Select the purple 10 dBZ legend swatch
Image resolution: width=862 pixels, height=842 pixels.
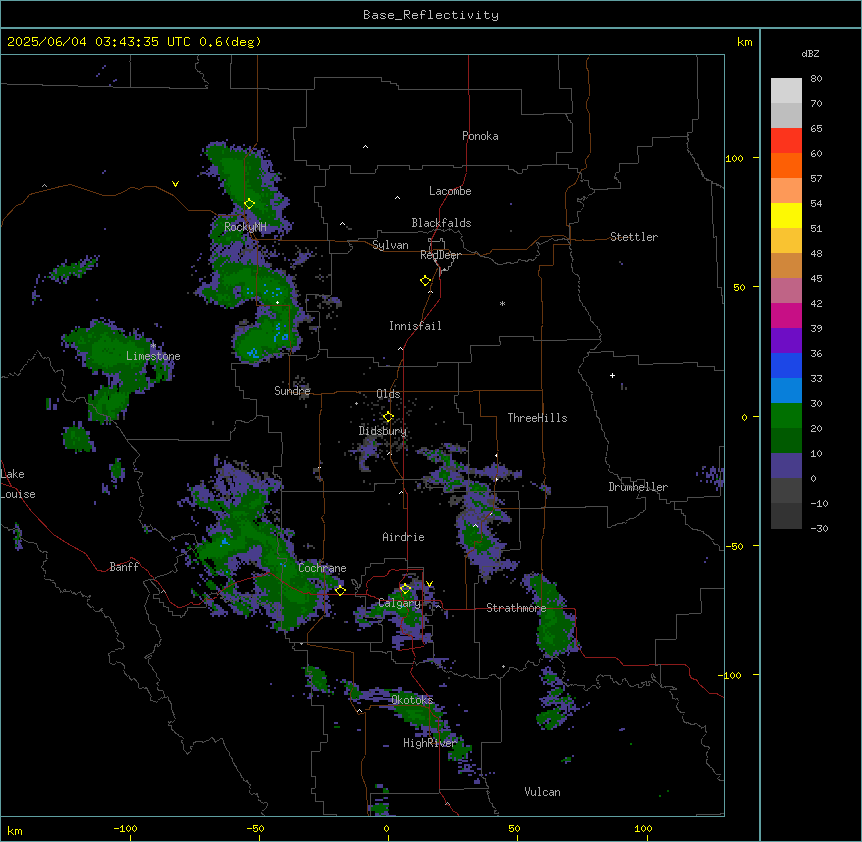pyautogui.click(x=786, y=466)
